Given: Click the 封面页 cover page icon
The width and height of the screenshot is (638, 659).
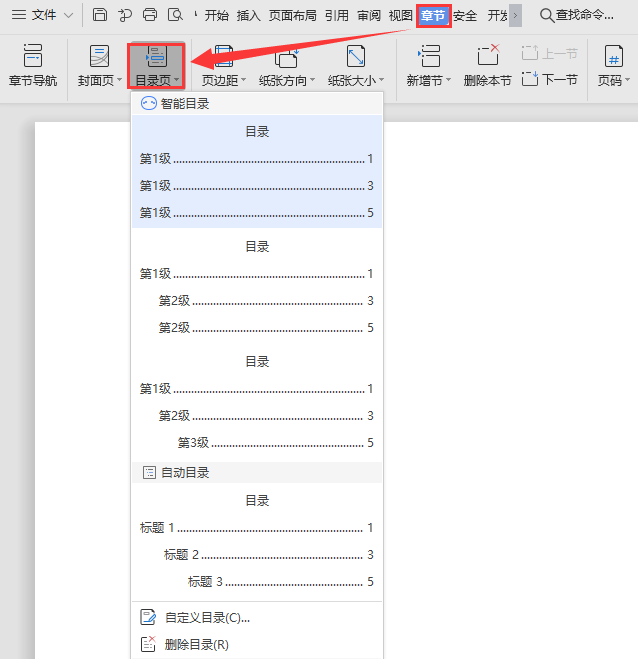Looking at the screenshot, I should coord(99,58).
